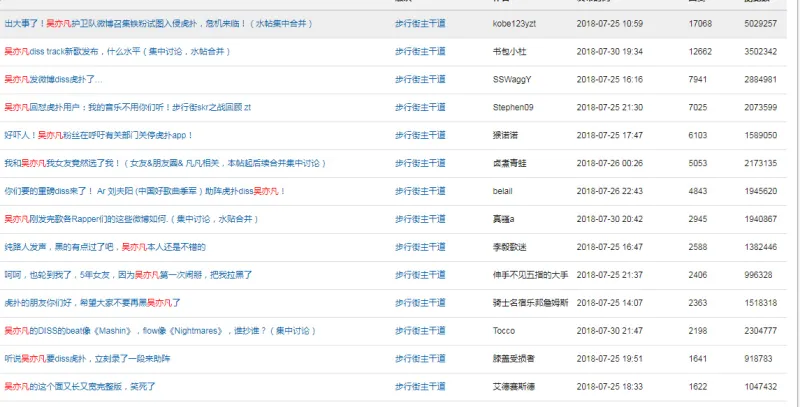Open the '好吓人！吴亦凡粉丝' thread about 虎扑app

[x=98, y=134]
